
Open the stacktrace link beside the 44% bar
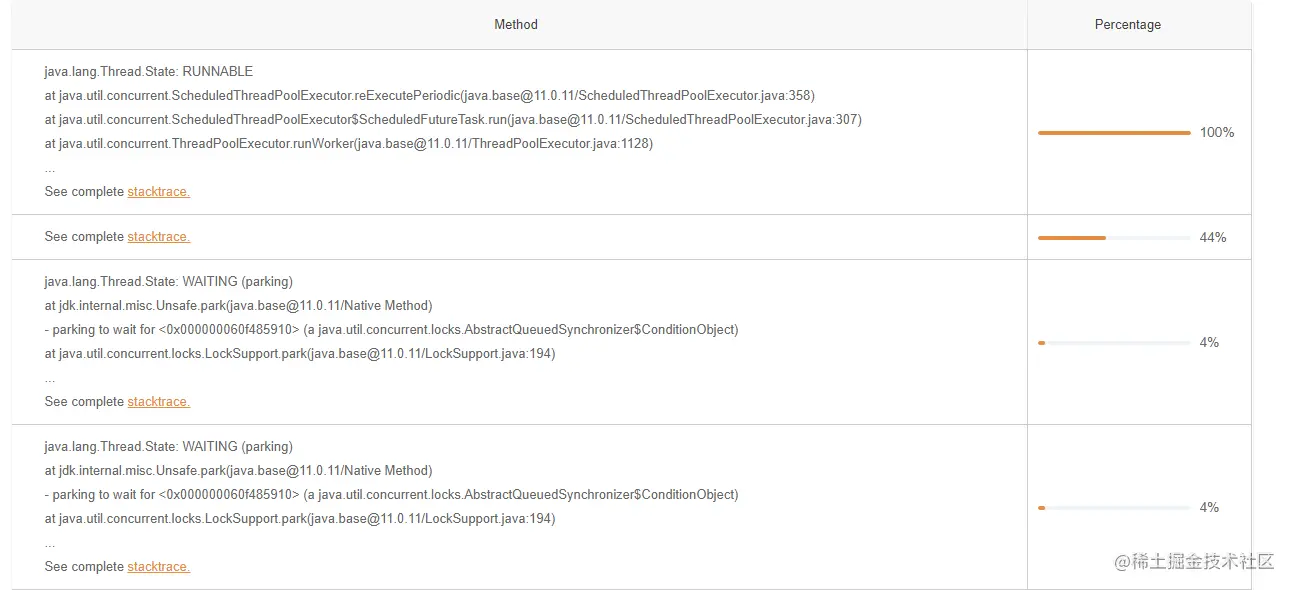(158, 237)
